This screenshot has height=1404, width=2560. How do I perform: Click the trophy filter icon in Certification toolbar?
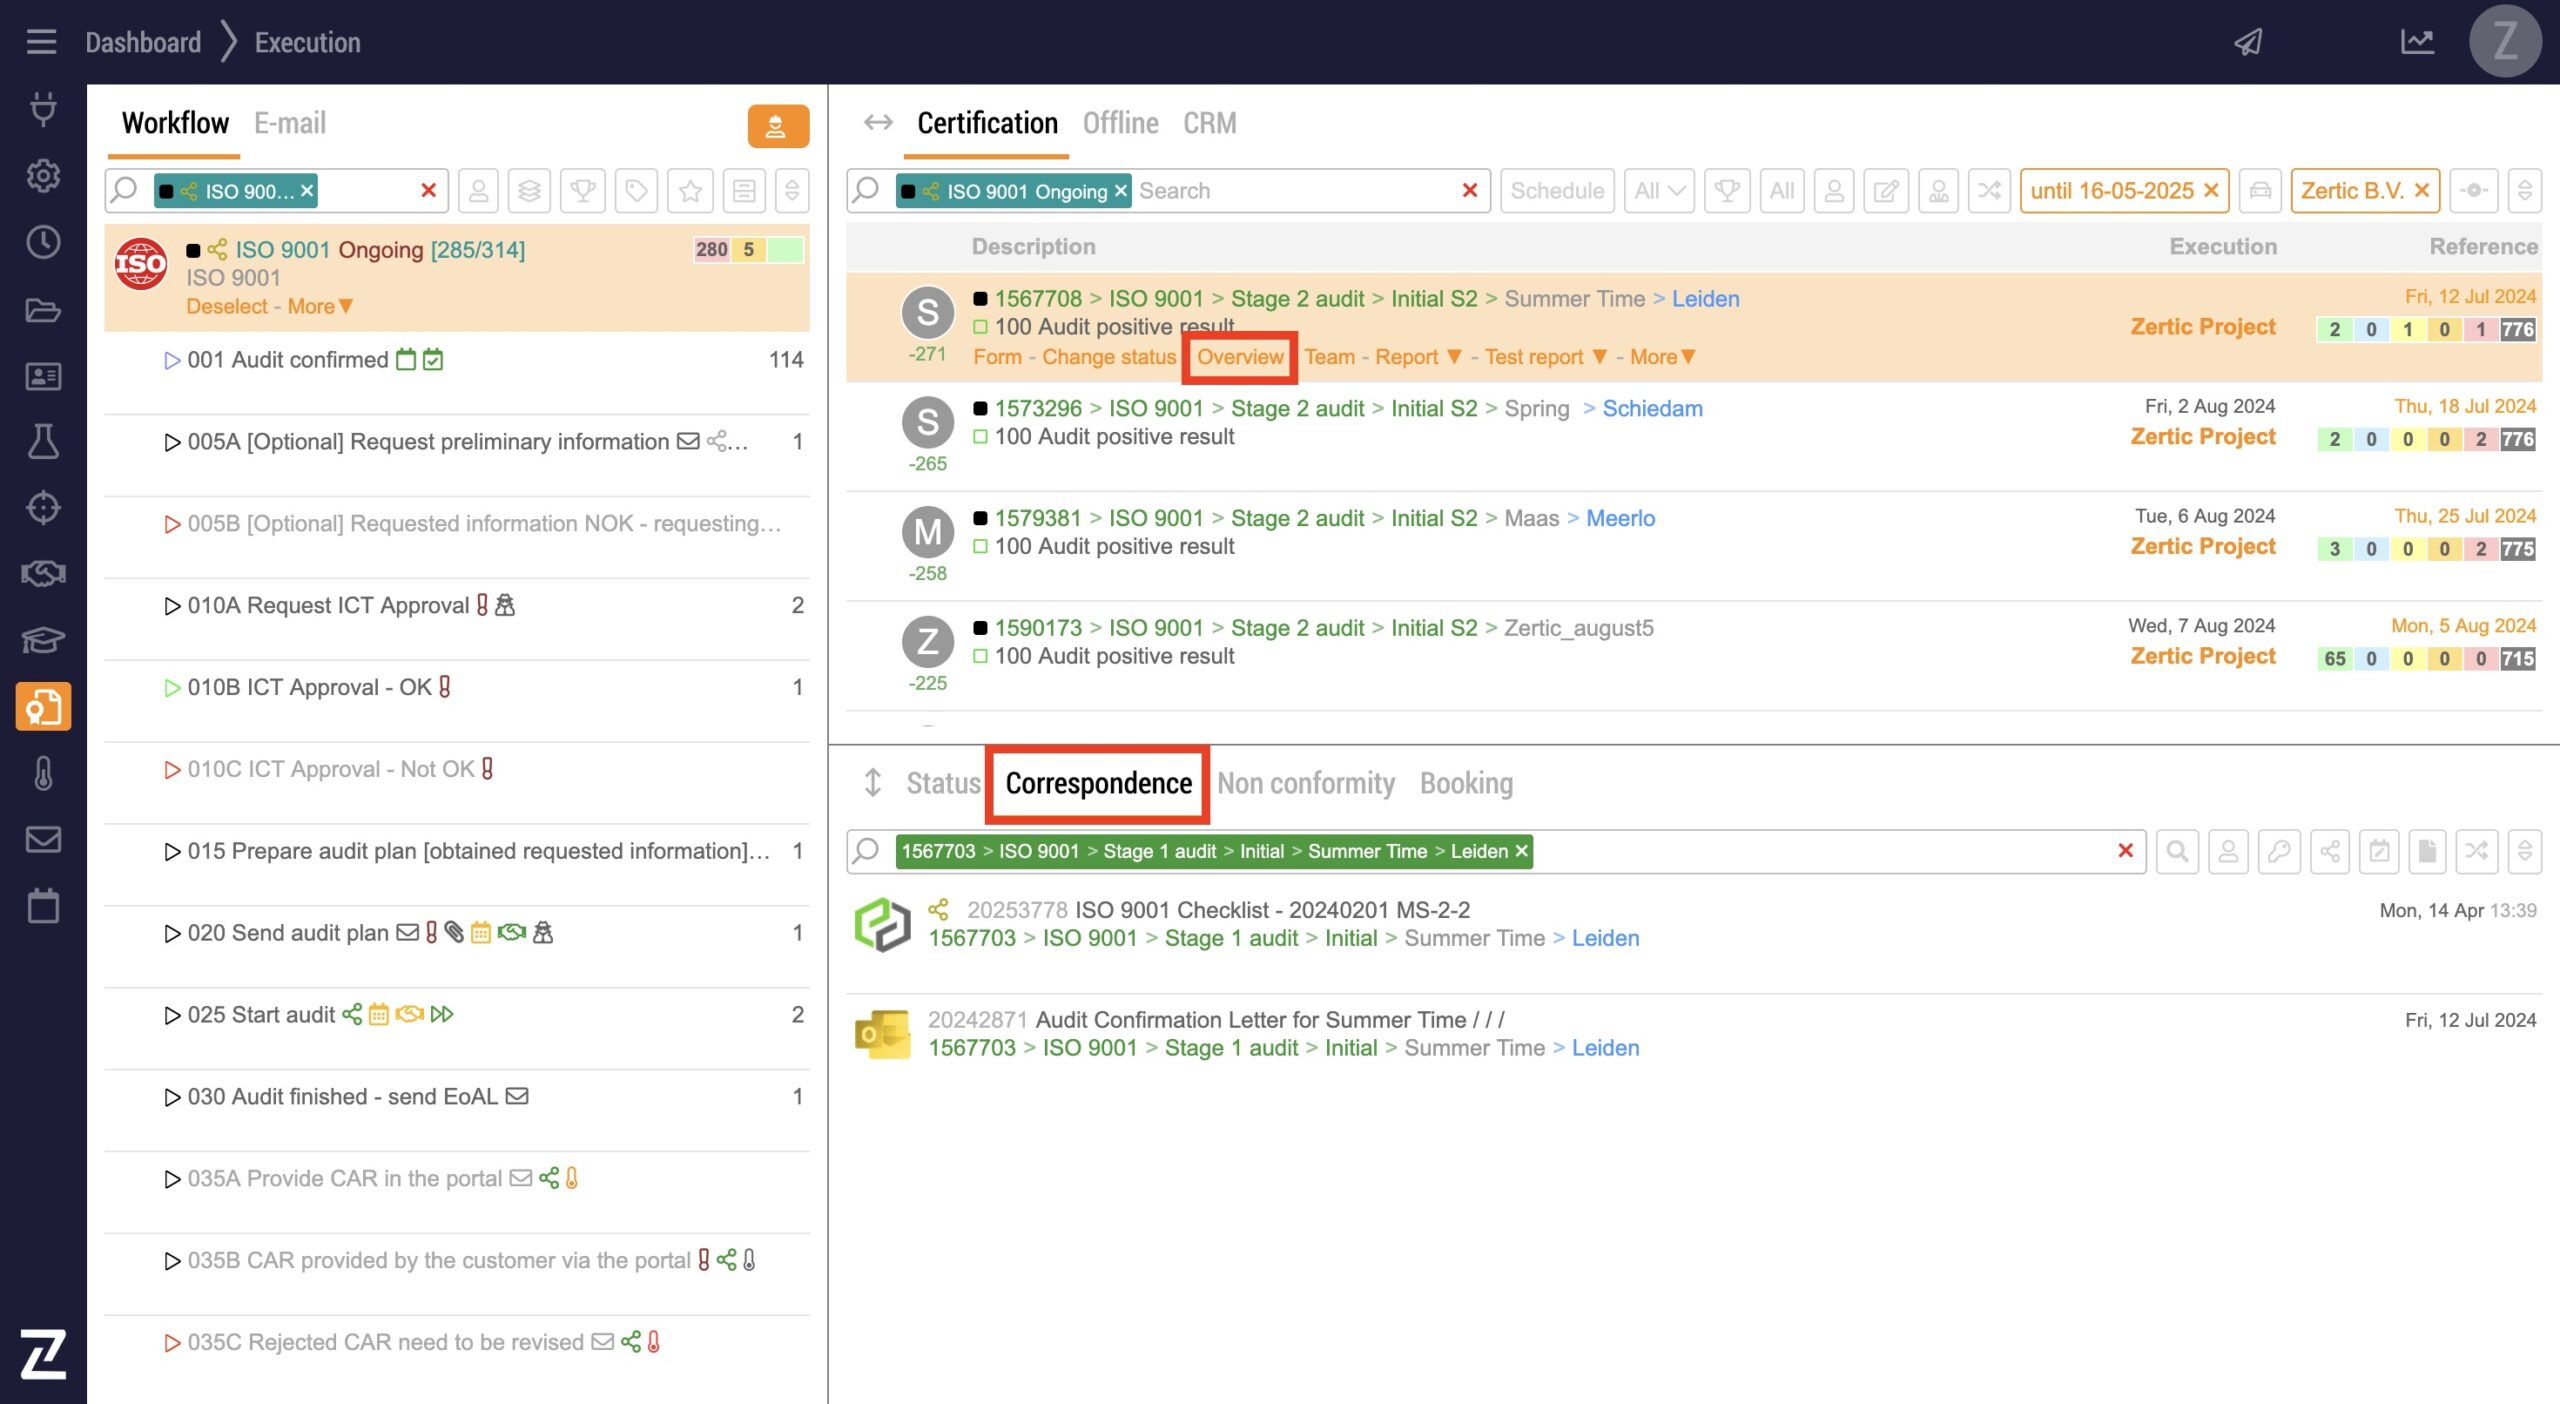click(x=1727, y=191)
